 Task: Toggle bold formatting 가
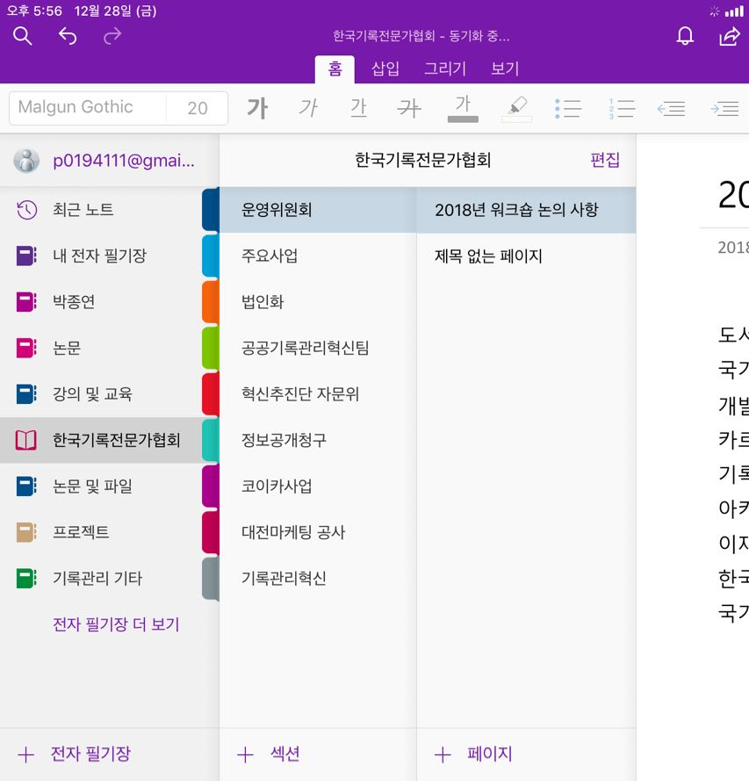[x=257, y=108]
